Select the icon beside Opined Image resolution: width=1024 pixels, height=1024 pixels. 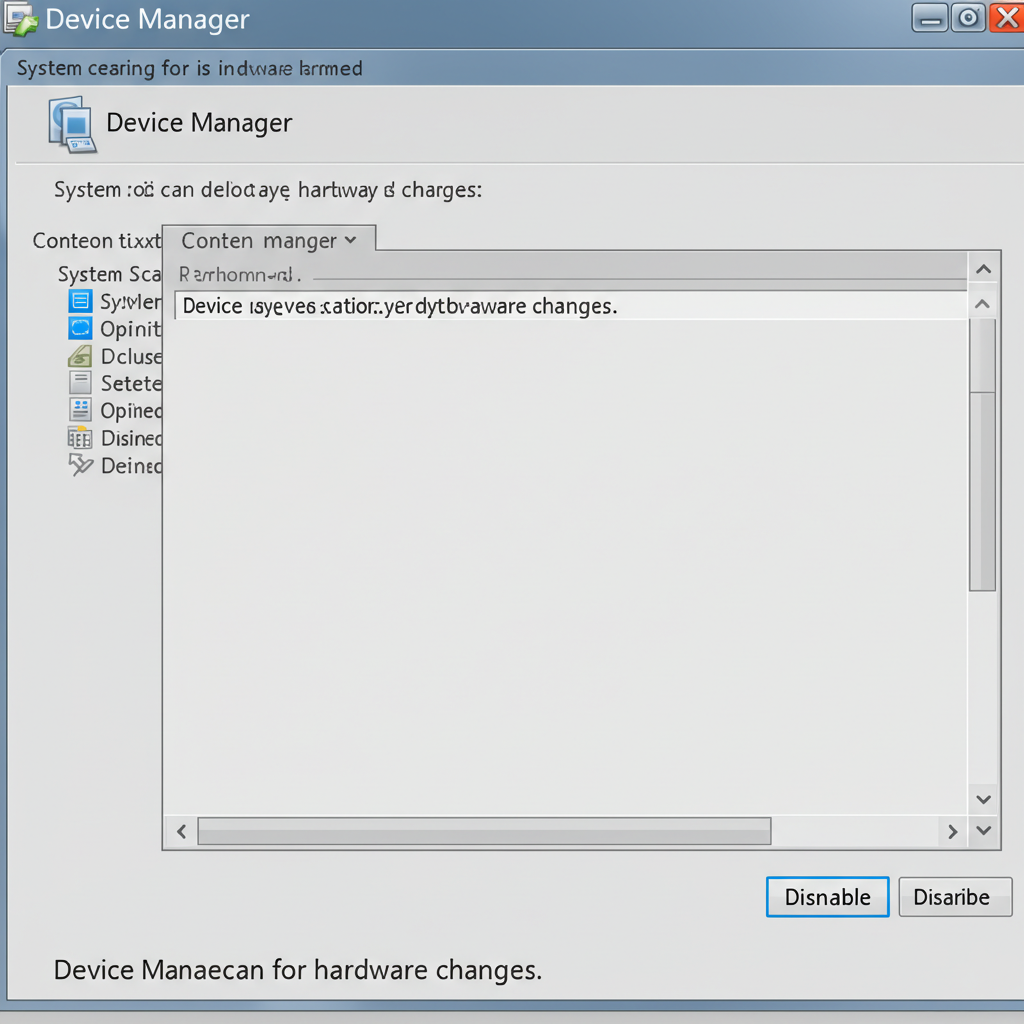80,410
